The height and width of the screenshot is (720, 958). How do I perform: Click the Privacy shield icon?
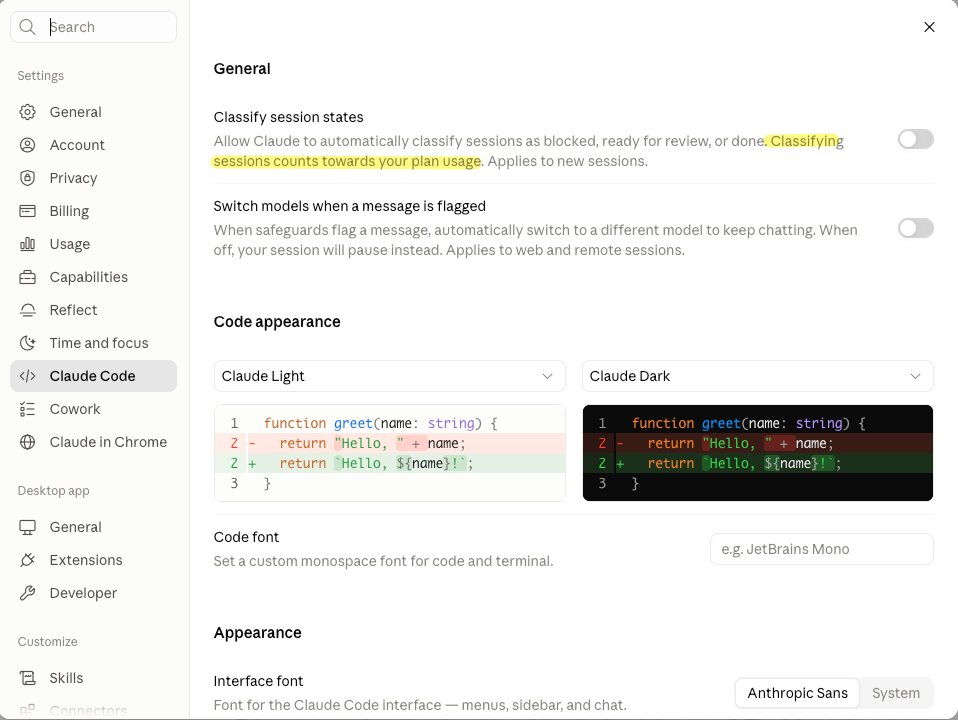(x=27, y=178)
